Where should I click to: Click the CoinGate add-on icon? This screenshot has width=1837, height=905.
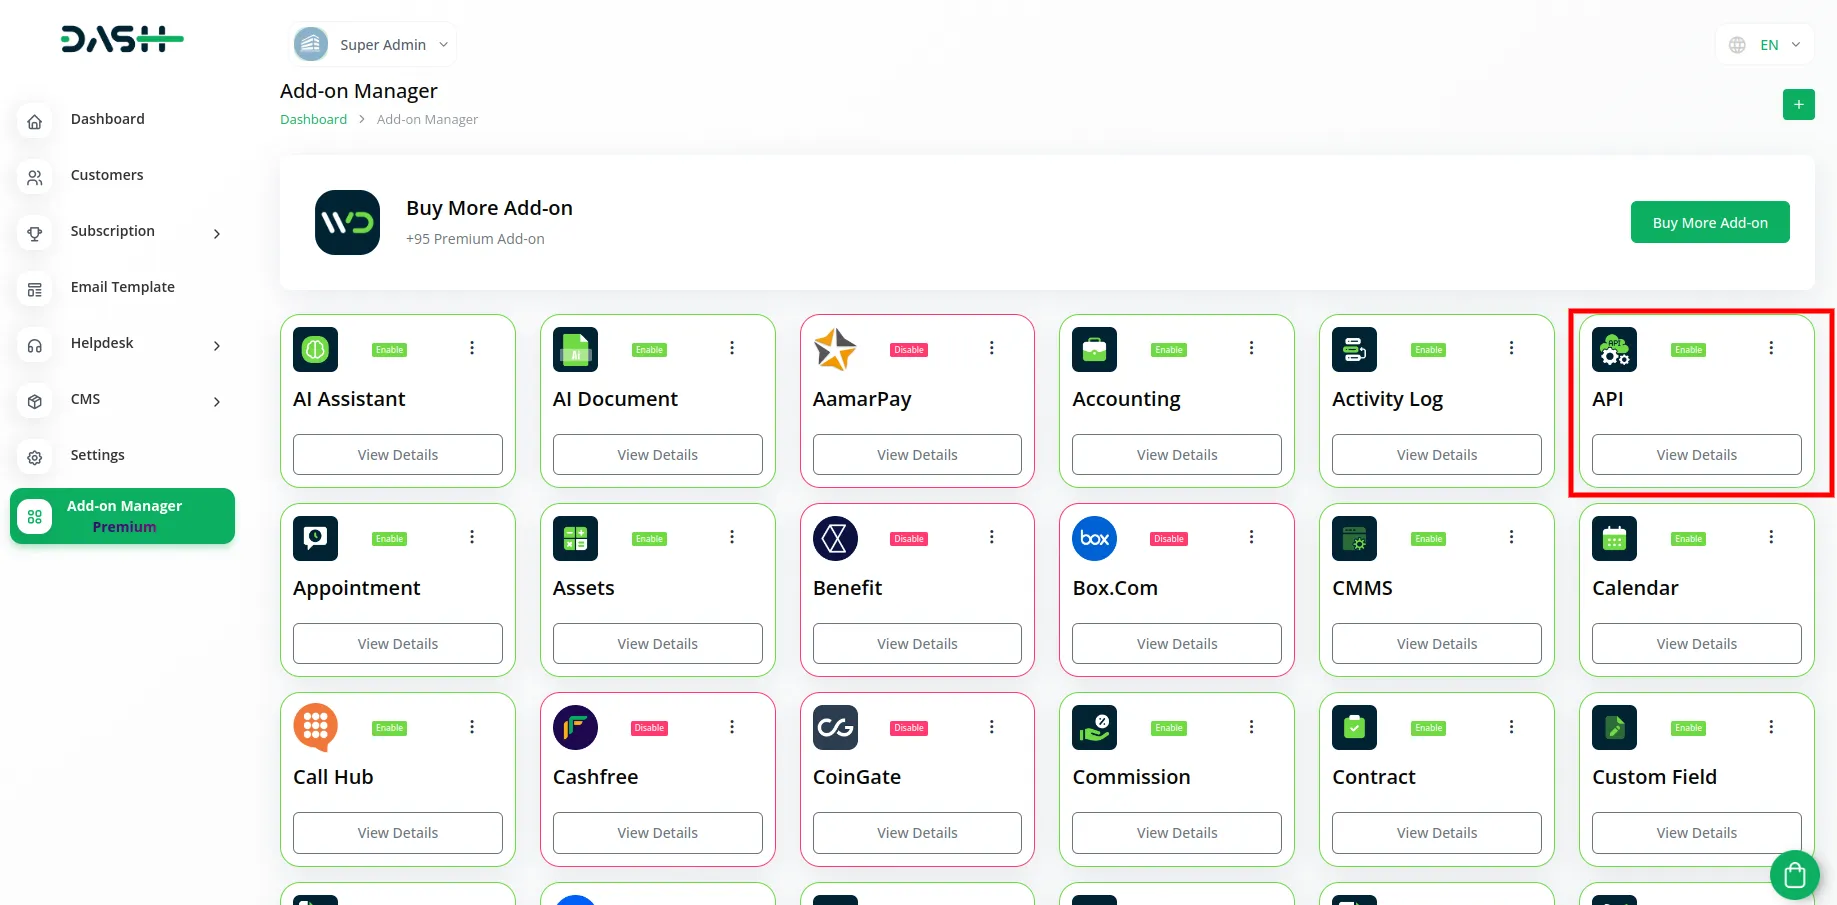pos(835,727)
